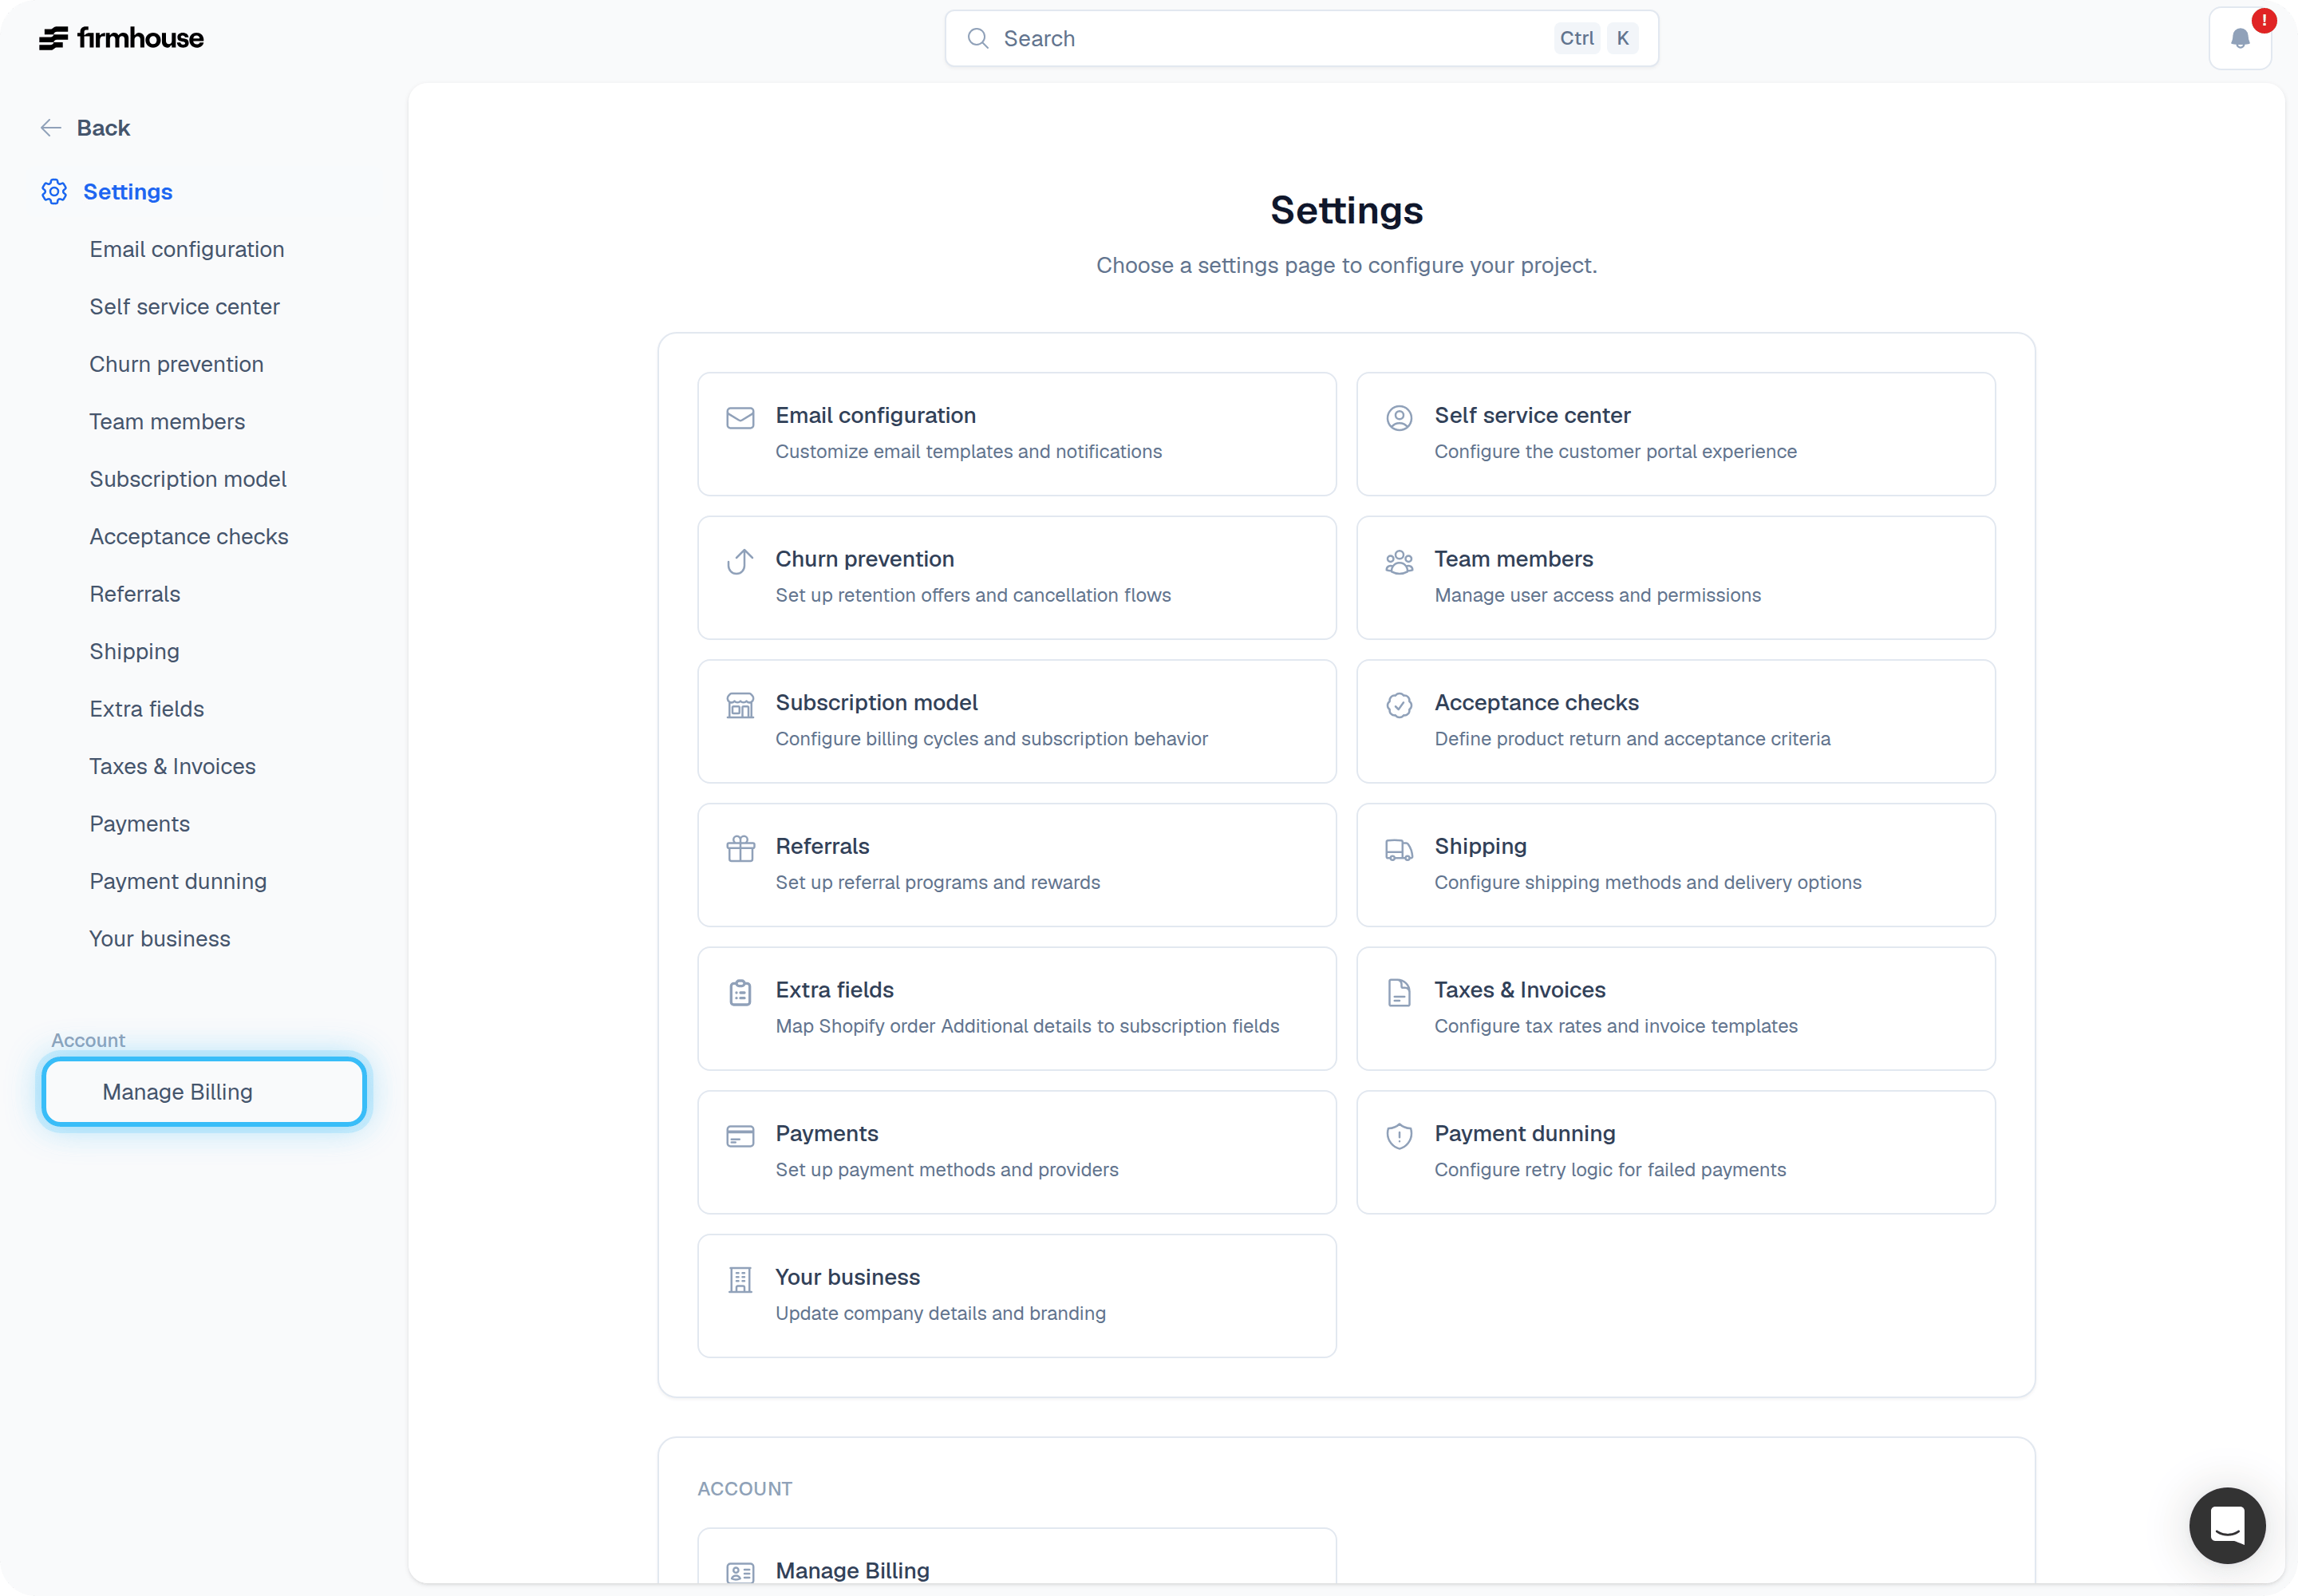Click 'Configure retry logic for failed payments'

pos(1609,1169)
